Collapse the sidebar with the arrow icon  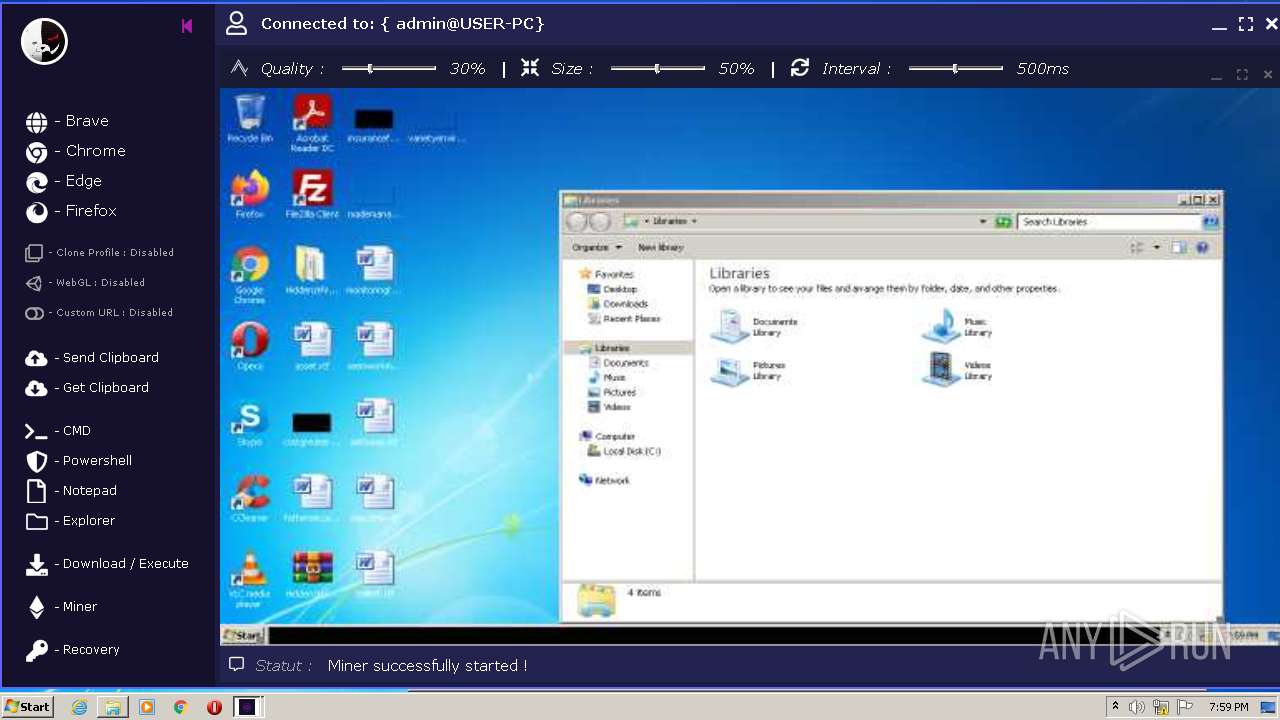tap(187, 26)
